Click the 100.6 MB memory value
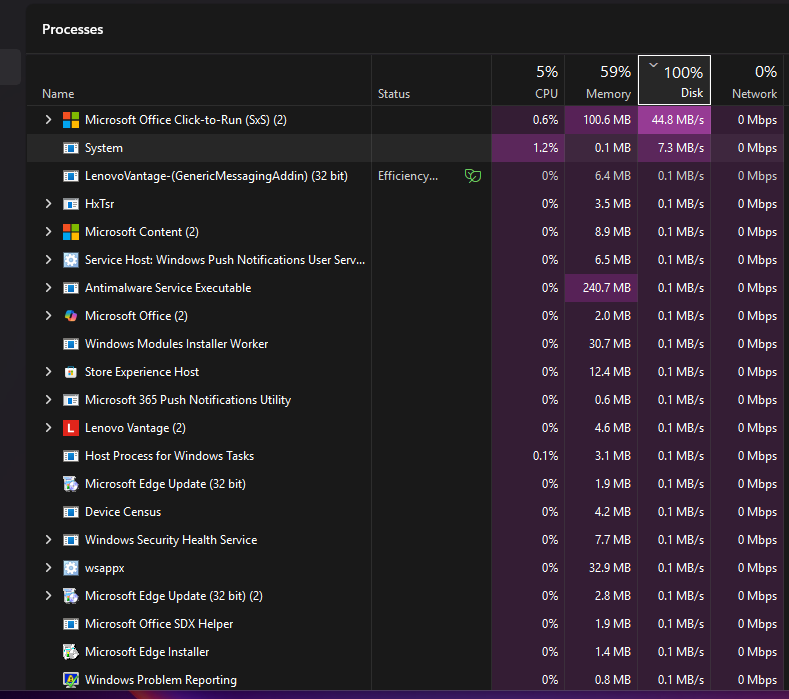This screenshot has width=789, height=699. [607, 120]
